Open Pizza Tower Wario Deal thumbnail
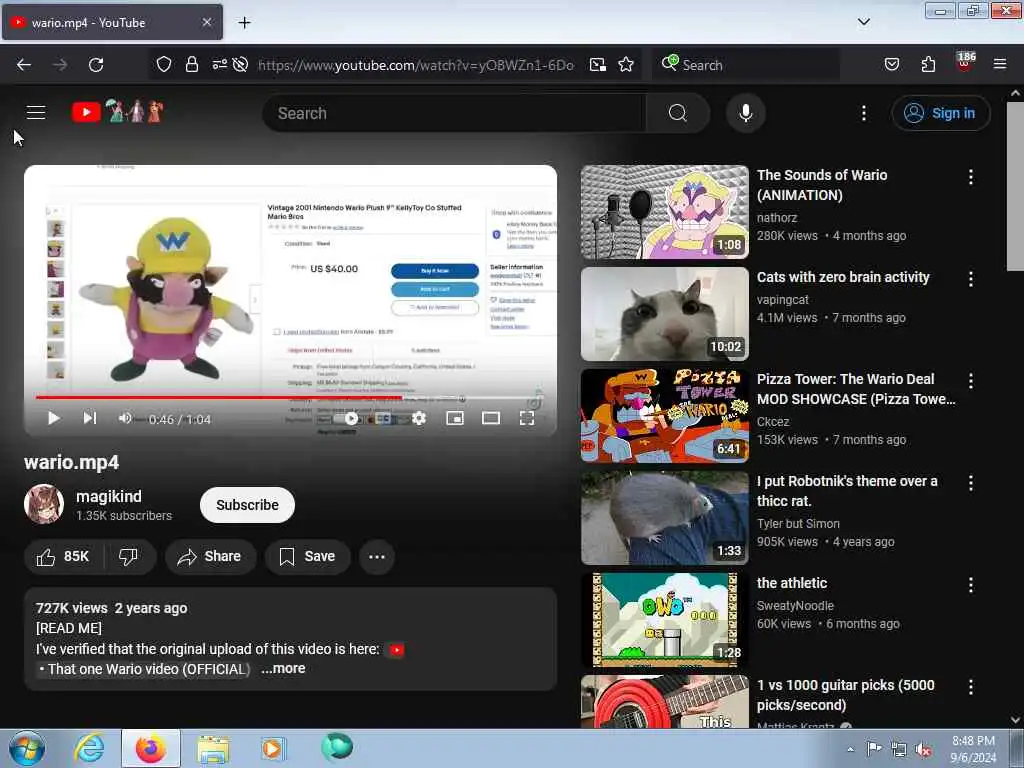This screenshot has width=1024, height=768. (664, 415)
